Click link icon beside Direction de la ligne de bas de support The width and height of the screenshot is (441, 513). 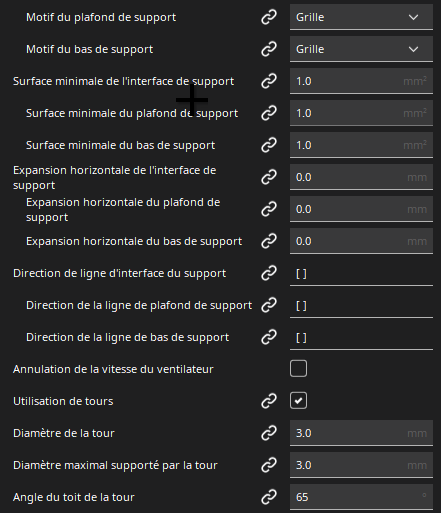[269, 337]
